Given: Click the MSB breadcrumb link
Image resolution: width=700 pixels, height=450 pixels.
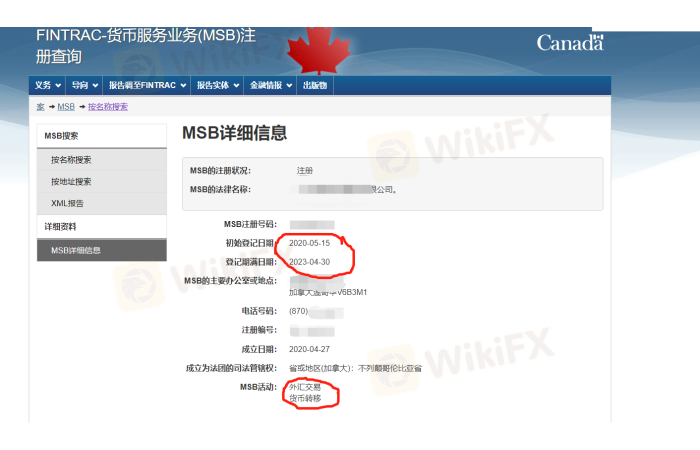Looking at the screenshot, I should click(66, 107).
